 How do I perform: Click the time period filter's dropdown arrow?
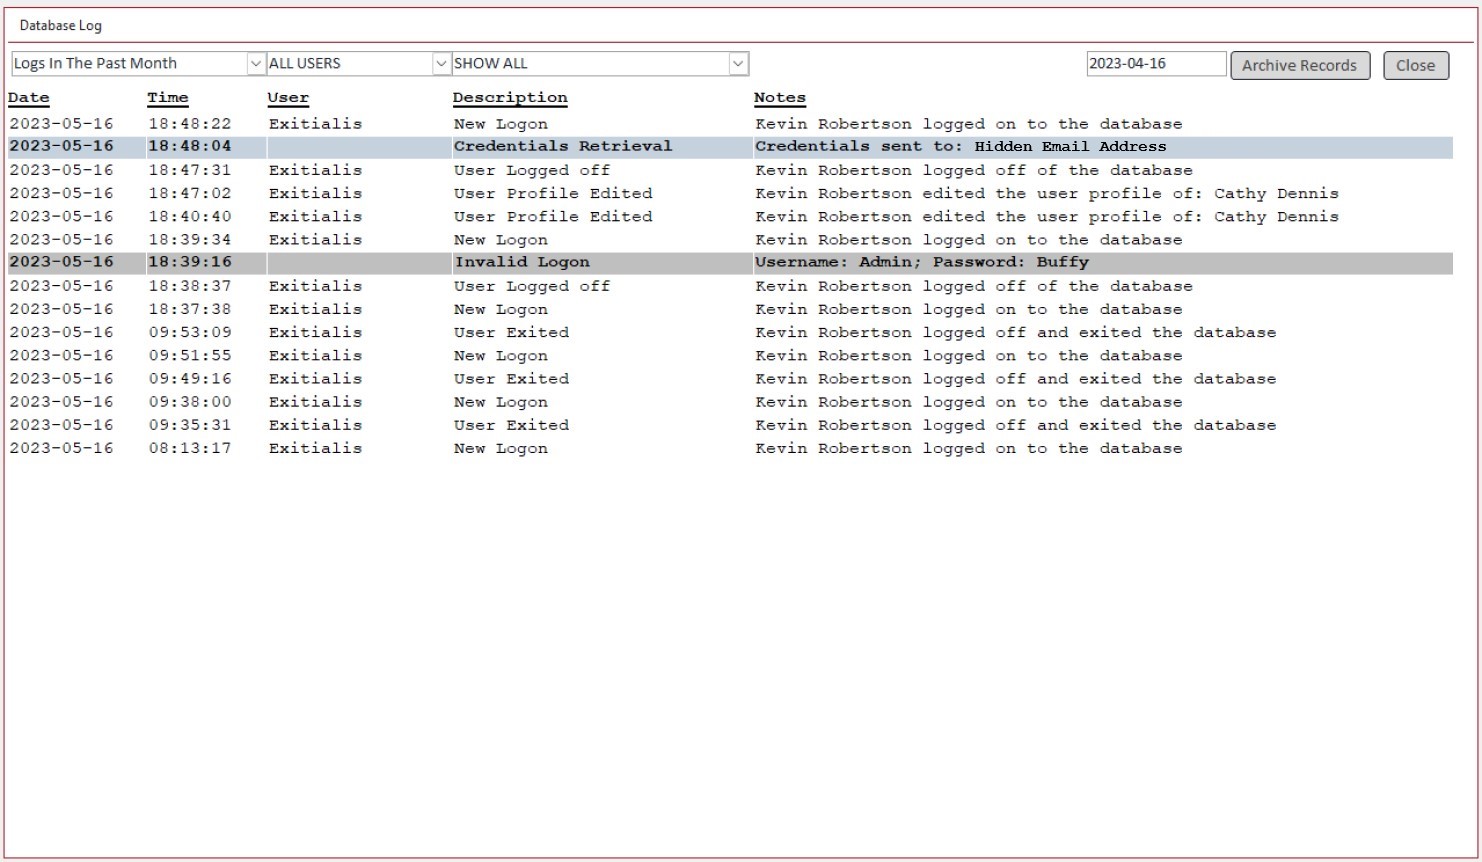point(257,63)
